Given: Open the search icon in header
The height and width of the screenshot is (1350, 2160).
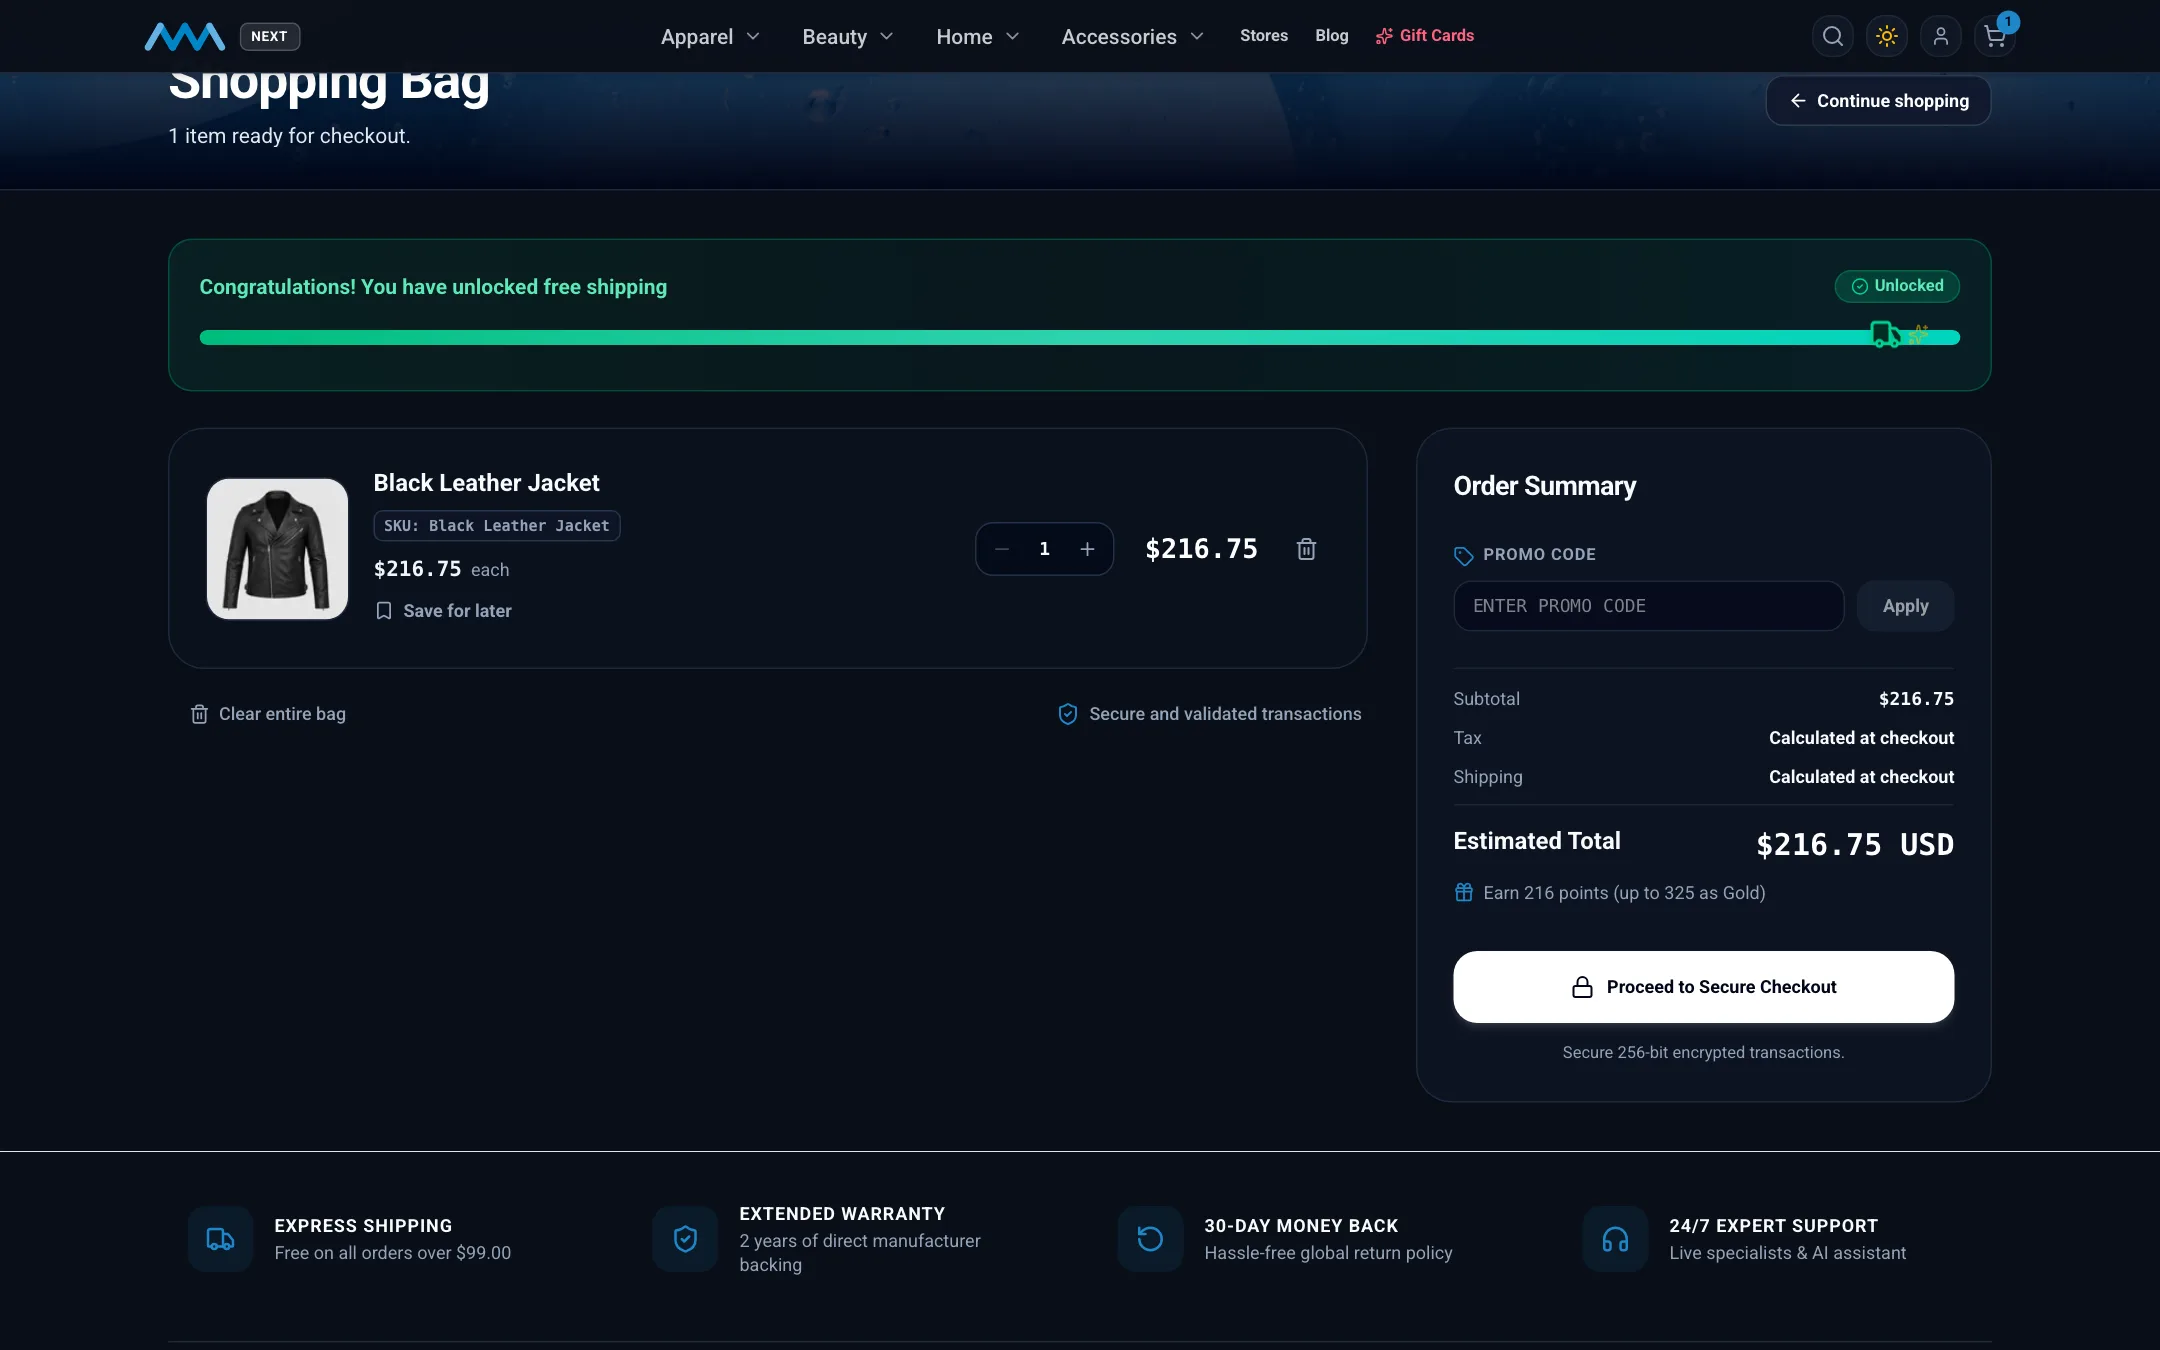Looking at the screenshot, I should (1832, 36).
